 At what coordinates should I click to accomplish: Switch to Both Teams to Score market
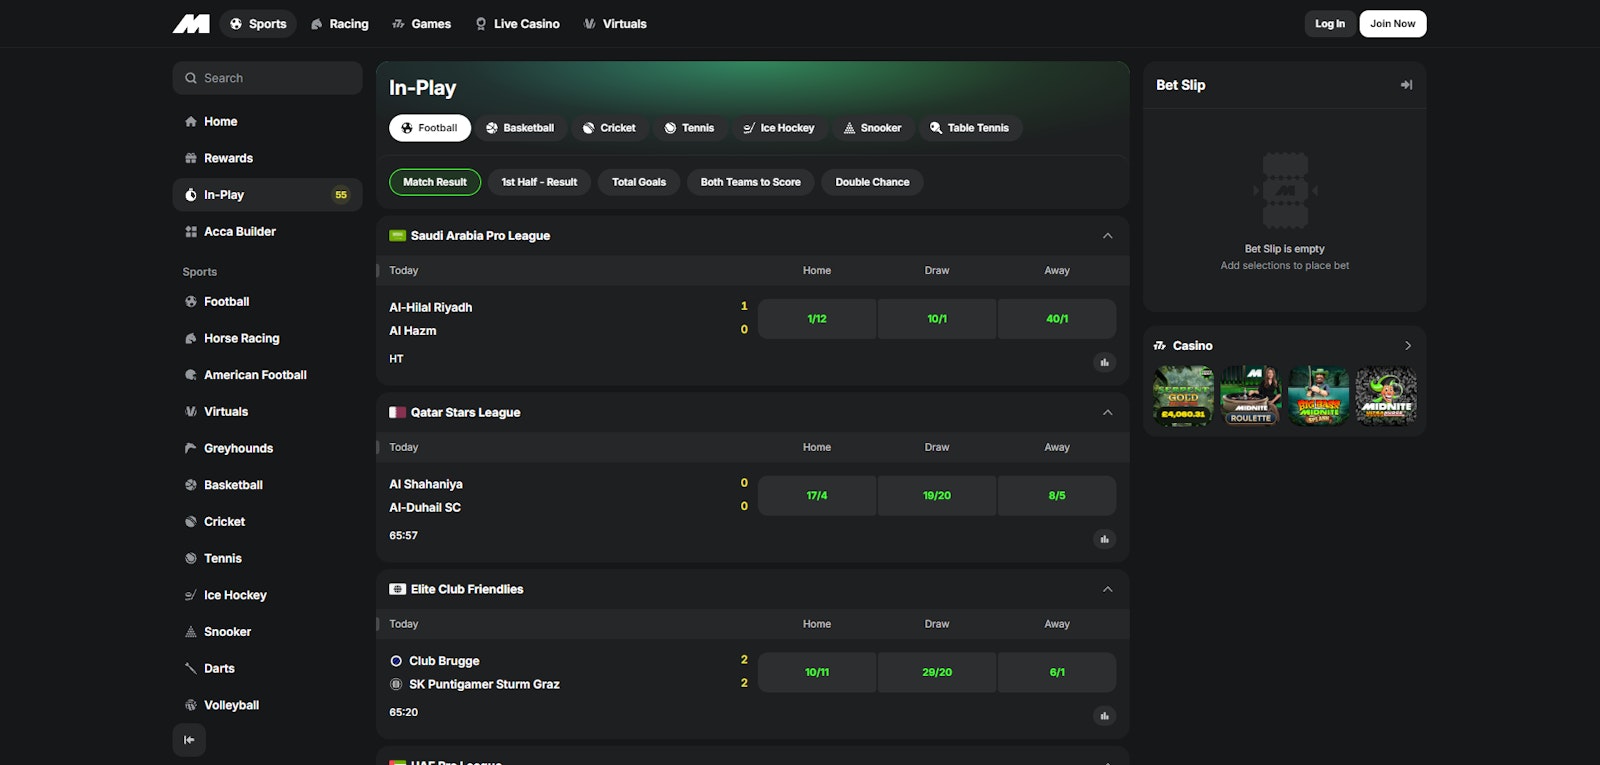point(750,182)
